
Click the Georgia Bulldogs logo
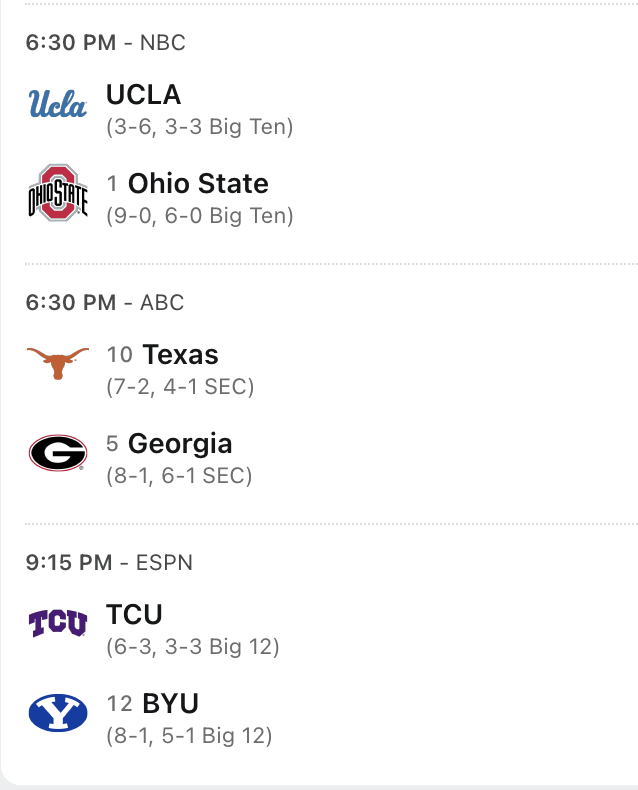57,454
